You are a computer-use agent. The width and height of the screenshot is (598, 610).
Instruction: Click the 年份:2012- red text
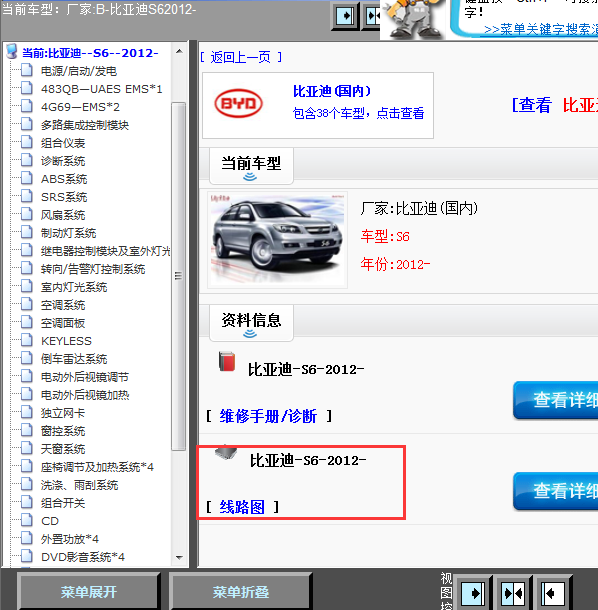point(395,264)
